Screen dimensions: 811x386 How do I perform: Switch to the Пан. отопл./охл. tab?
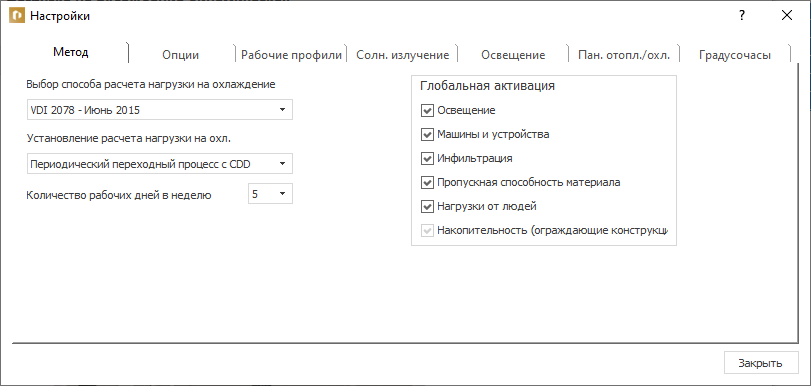(624, 55)
